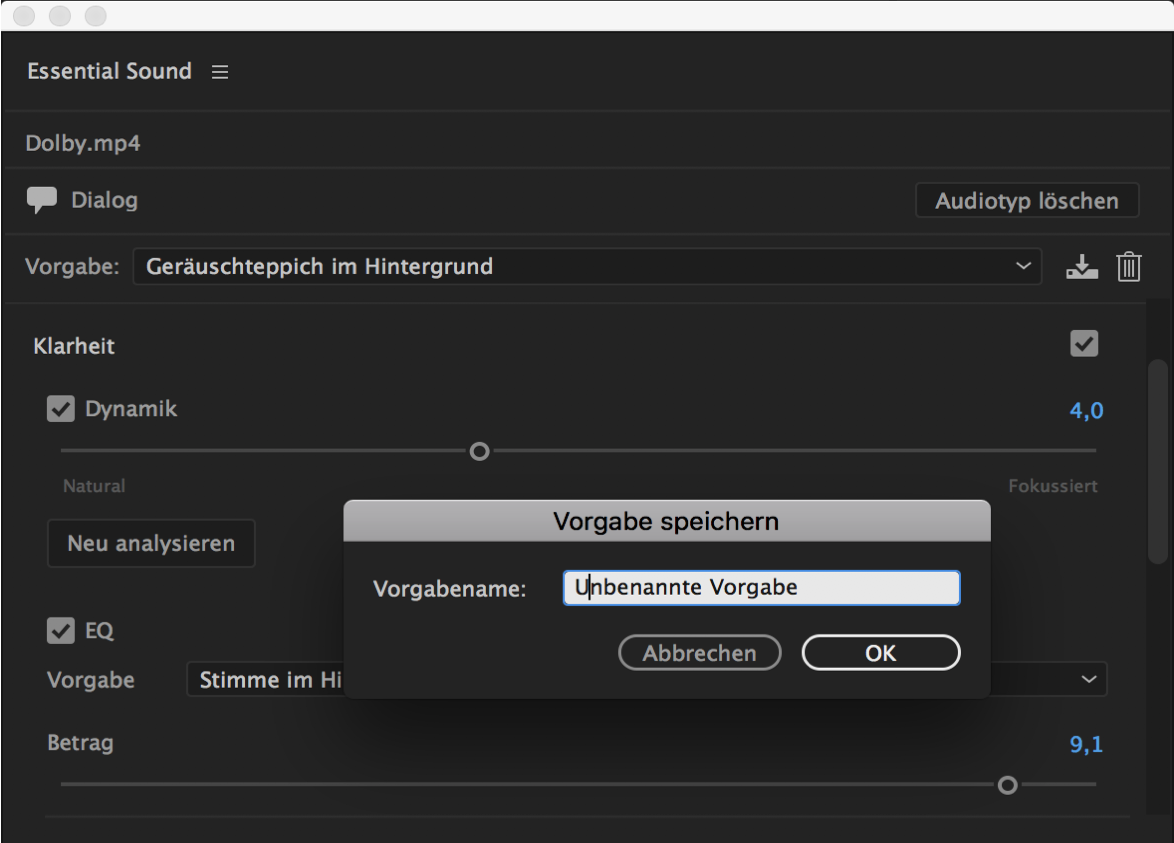Click the save preset download icon
This screenshot has width=1174, height=843.
coord(1081,267)
